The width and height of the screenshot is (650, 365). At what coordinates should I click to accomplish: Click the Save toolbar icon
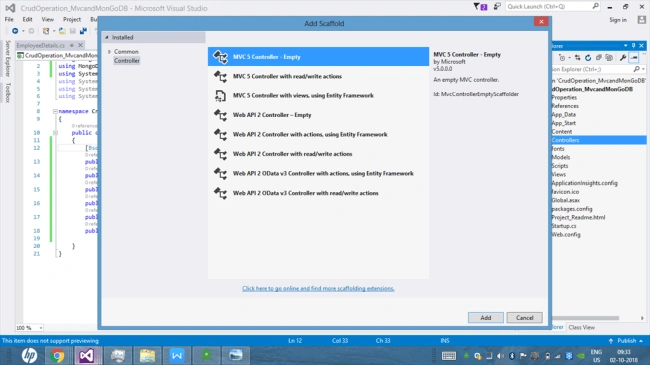[x=73, y=31]
